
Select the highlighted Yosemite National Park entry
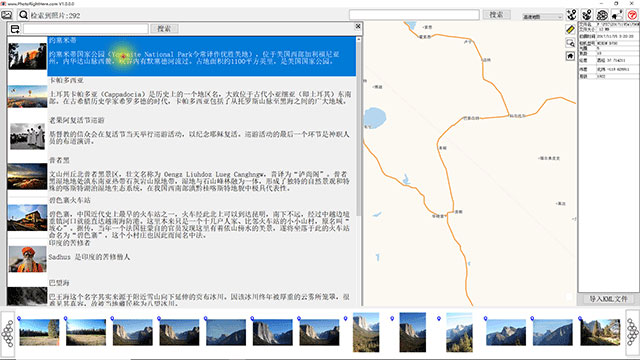pyautogui.click(x=202, y=56)
